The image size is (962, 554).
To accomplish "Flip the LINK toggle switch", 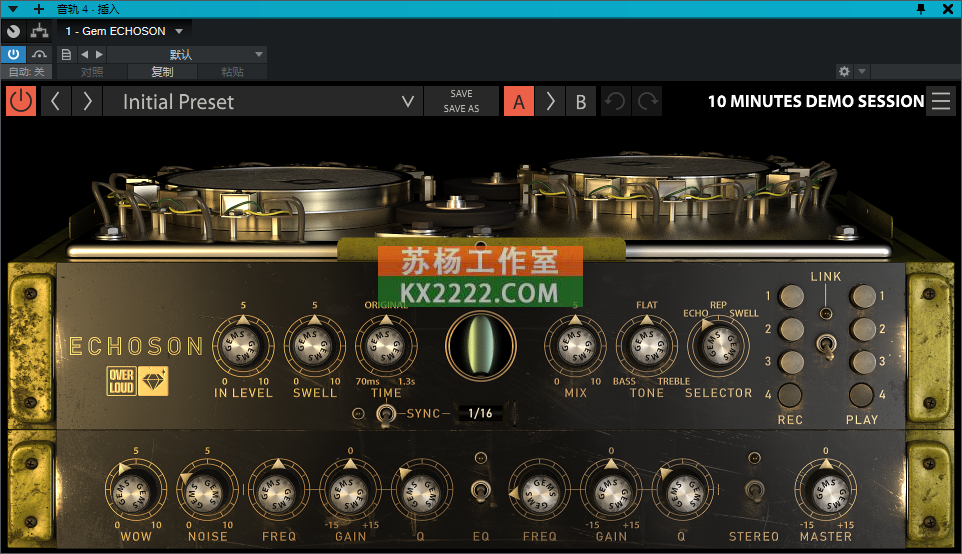I will pyautogui.click(x=826, y=346).
